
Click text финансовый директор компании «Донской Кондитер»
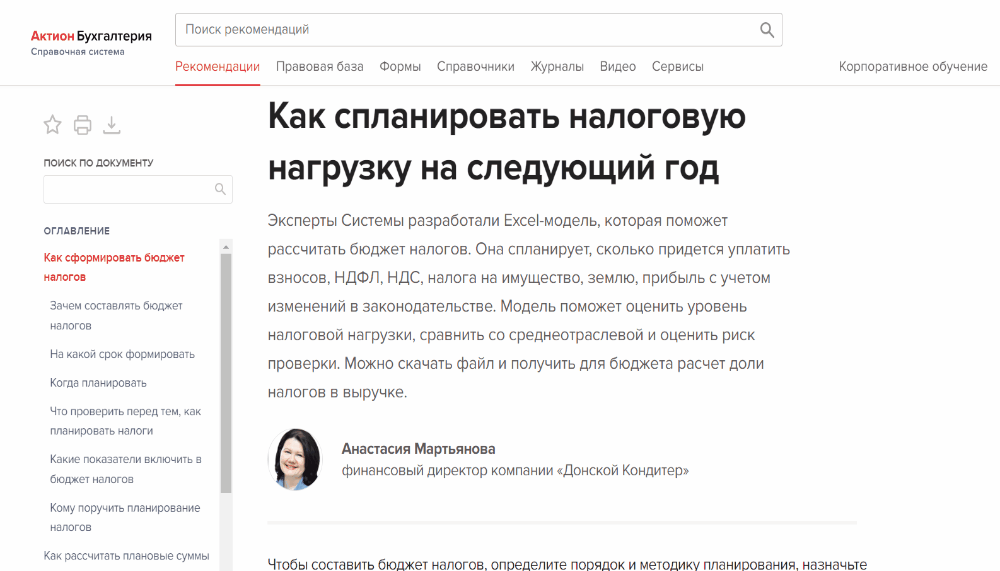tap(515, 471)
